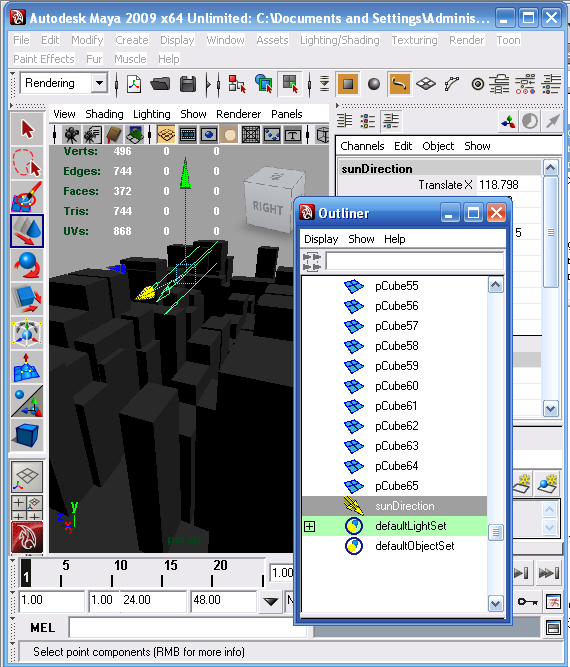Click the MEL command input field
Viewport: 570px width, 667px height.
188,628
